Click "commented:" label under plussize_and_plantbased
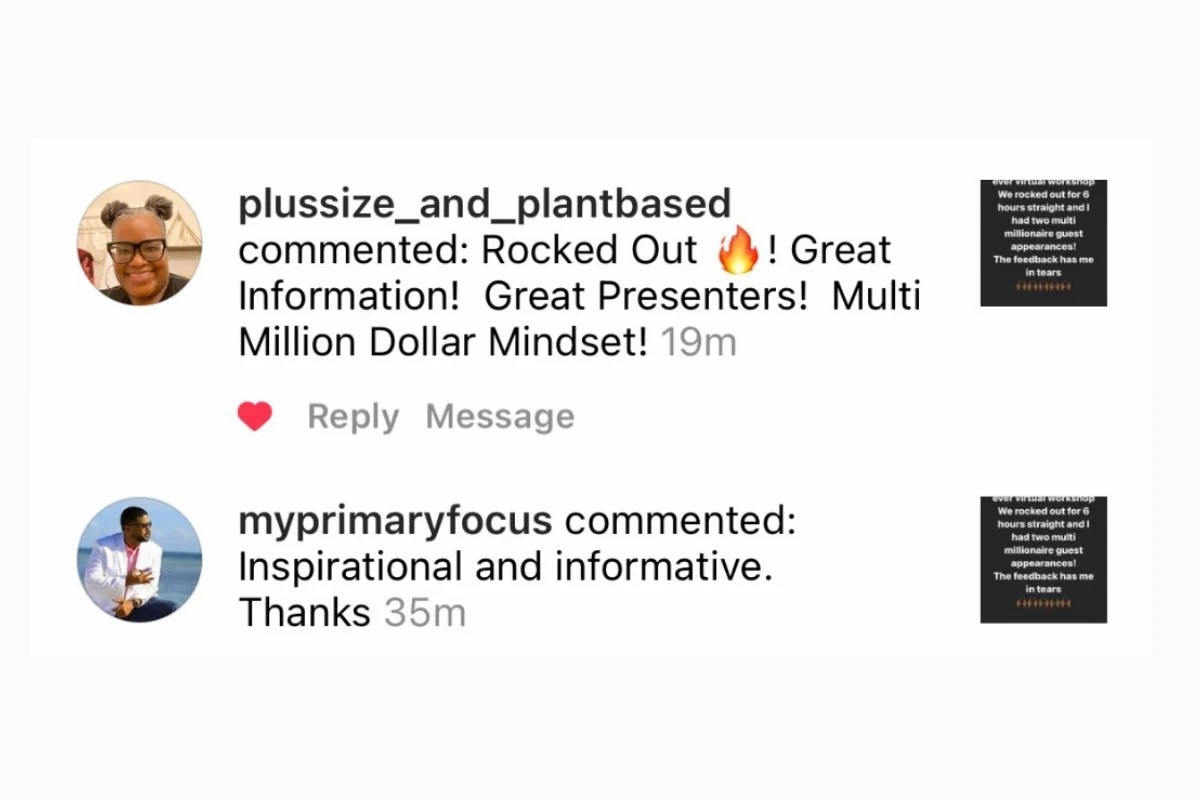The width and height of the screenshot is (1200, 800). (x=354, y=251)
